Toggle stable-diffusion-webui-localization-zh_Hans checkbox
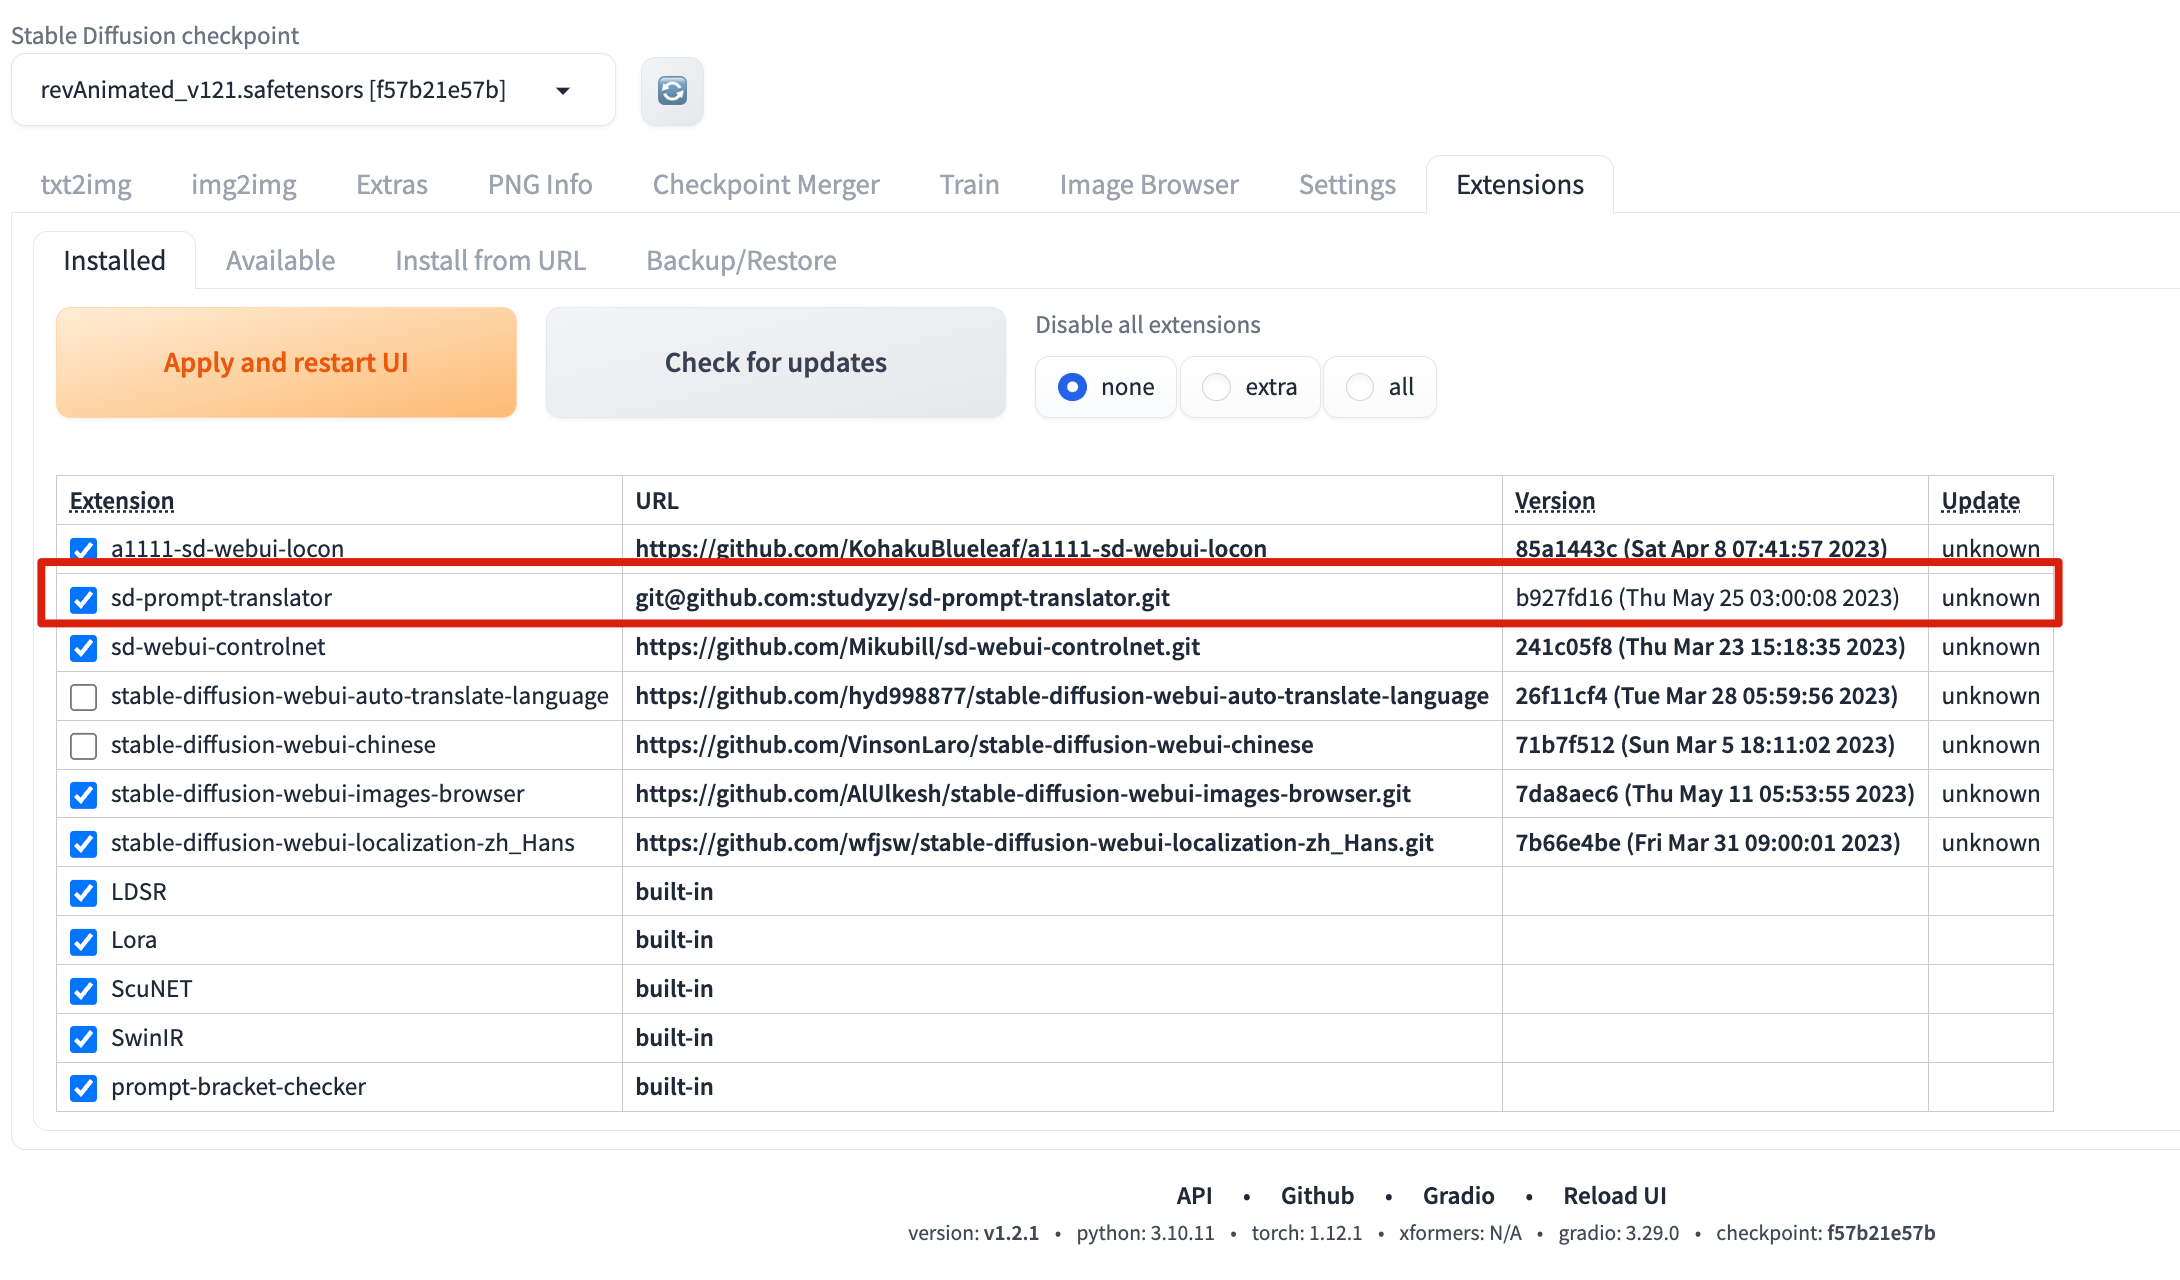Image resolution: width=2180 pixels, height=1280 pixels. click(84, 844)
